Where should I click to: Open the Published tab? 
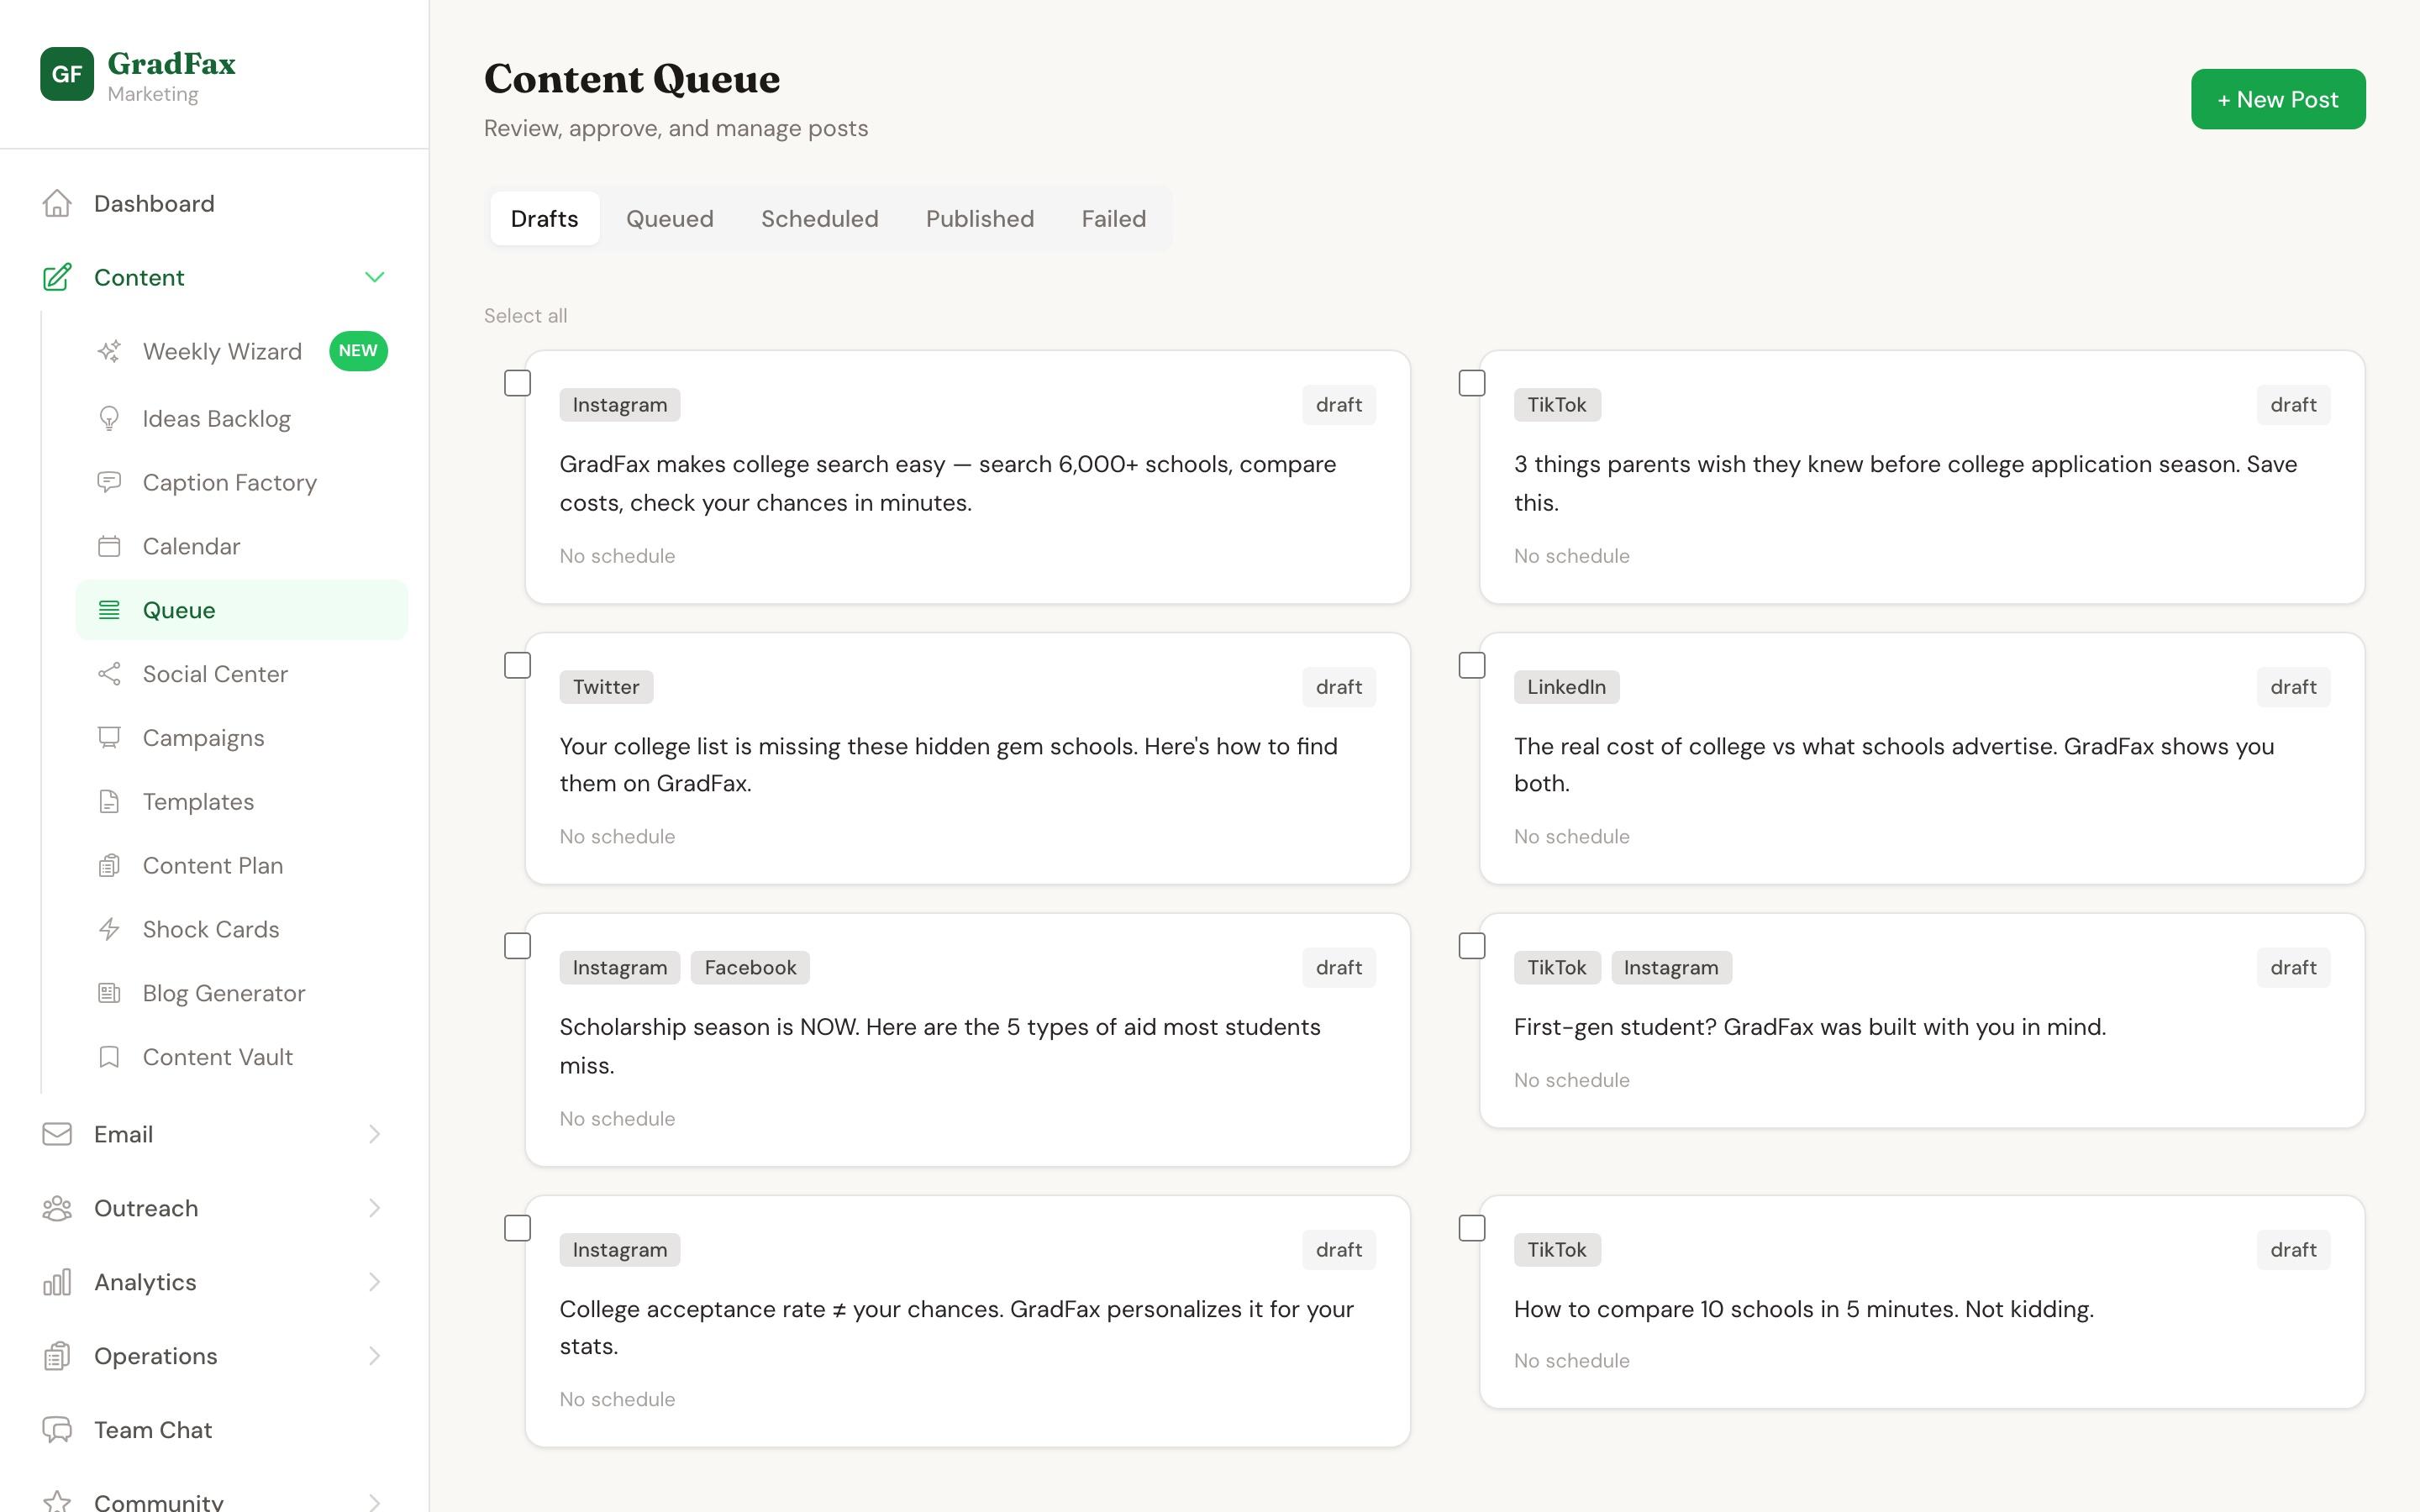(x=980, y=219)
